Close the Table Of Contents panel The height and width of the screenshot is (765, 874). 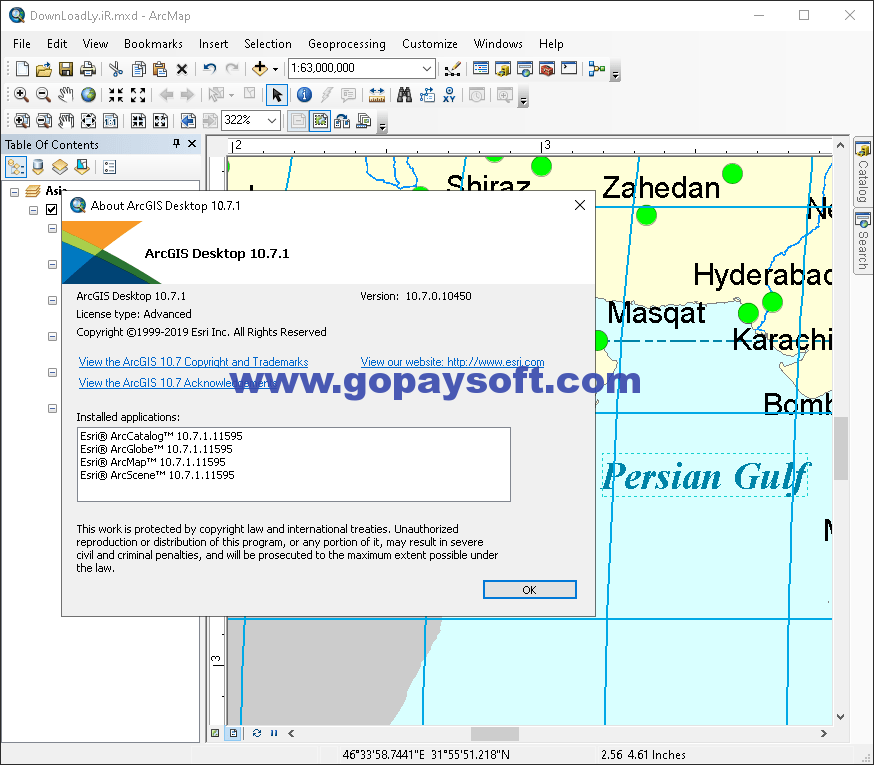point(192,144)
